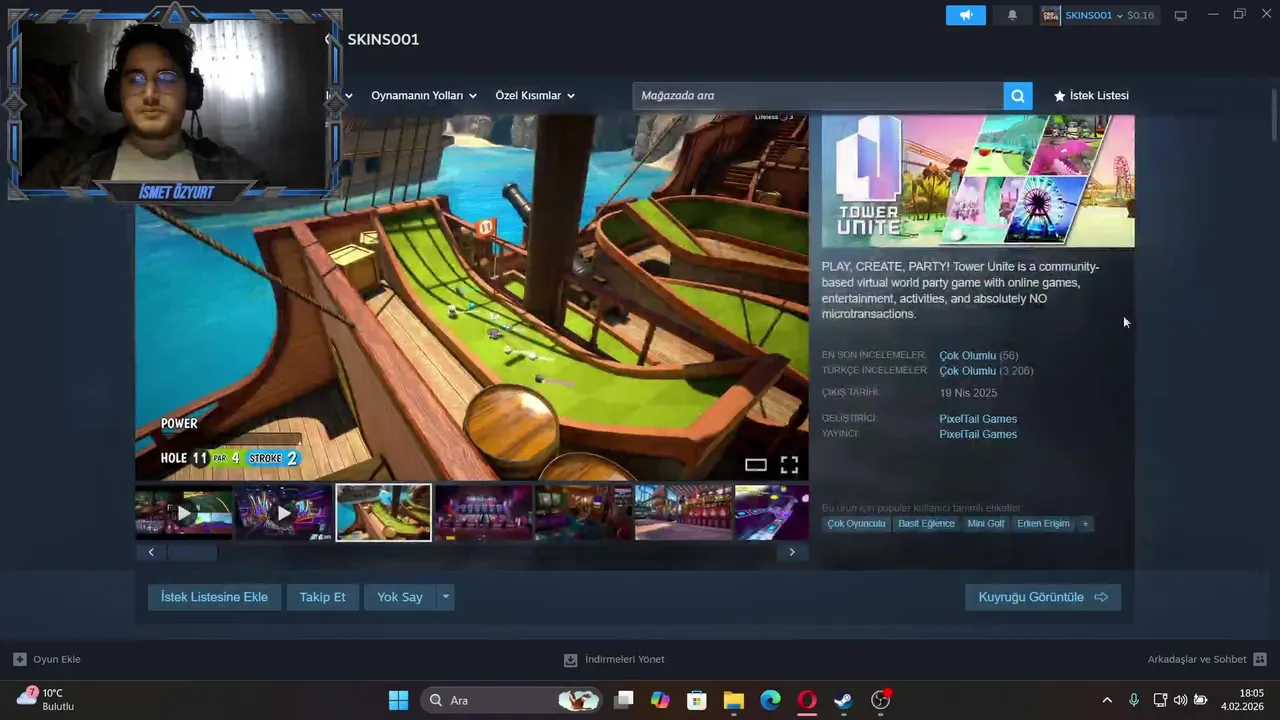Open Arkadaşlar ve Sohbet panel

pos(1207,660)
